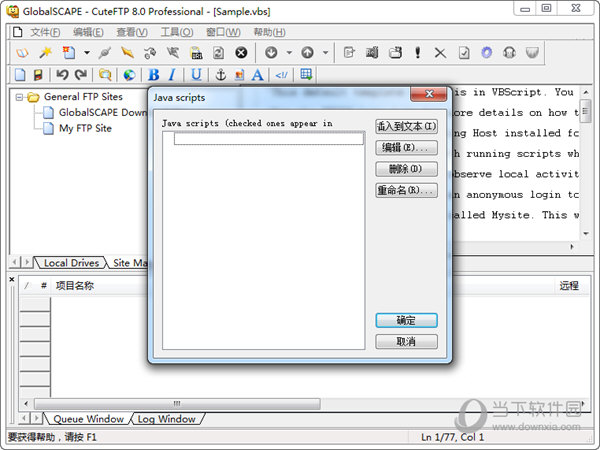
Task: Click the Find magnifier icon
Action: pyautogui.click(x=105, y=75)
